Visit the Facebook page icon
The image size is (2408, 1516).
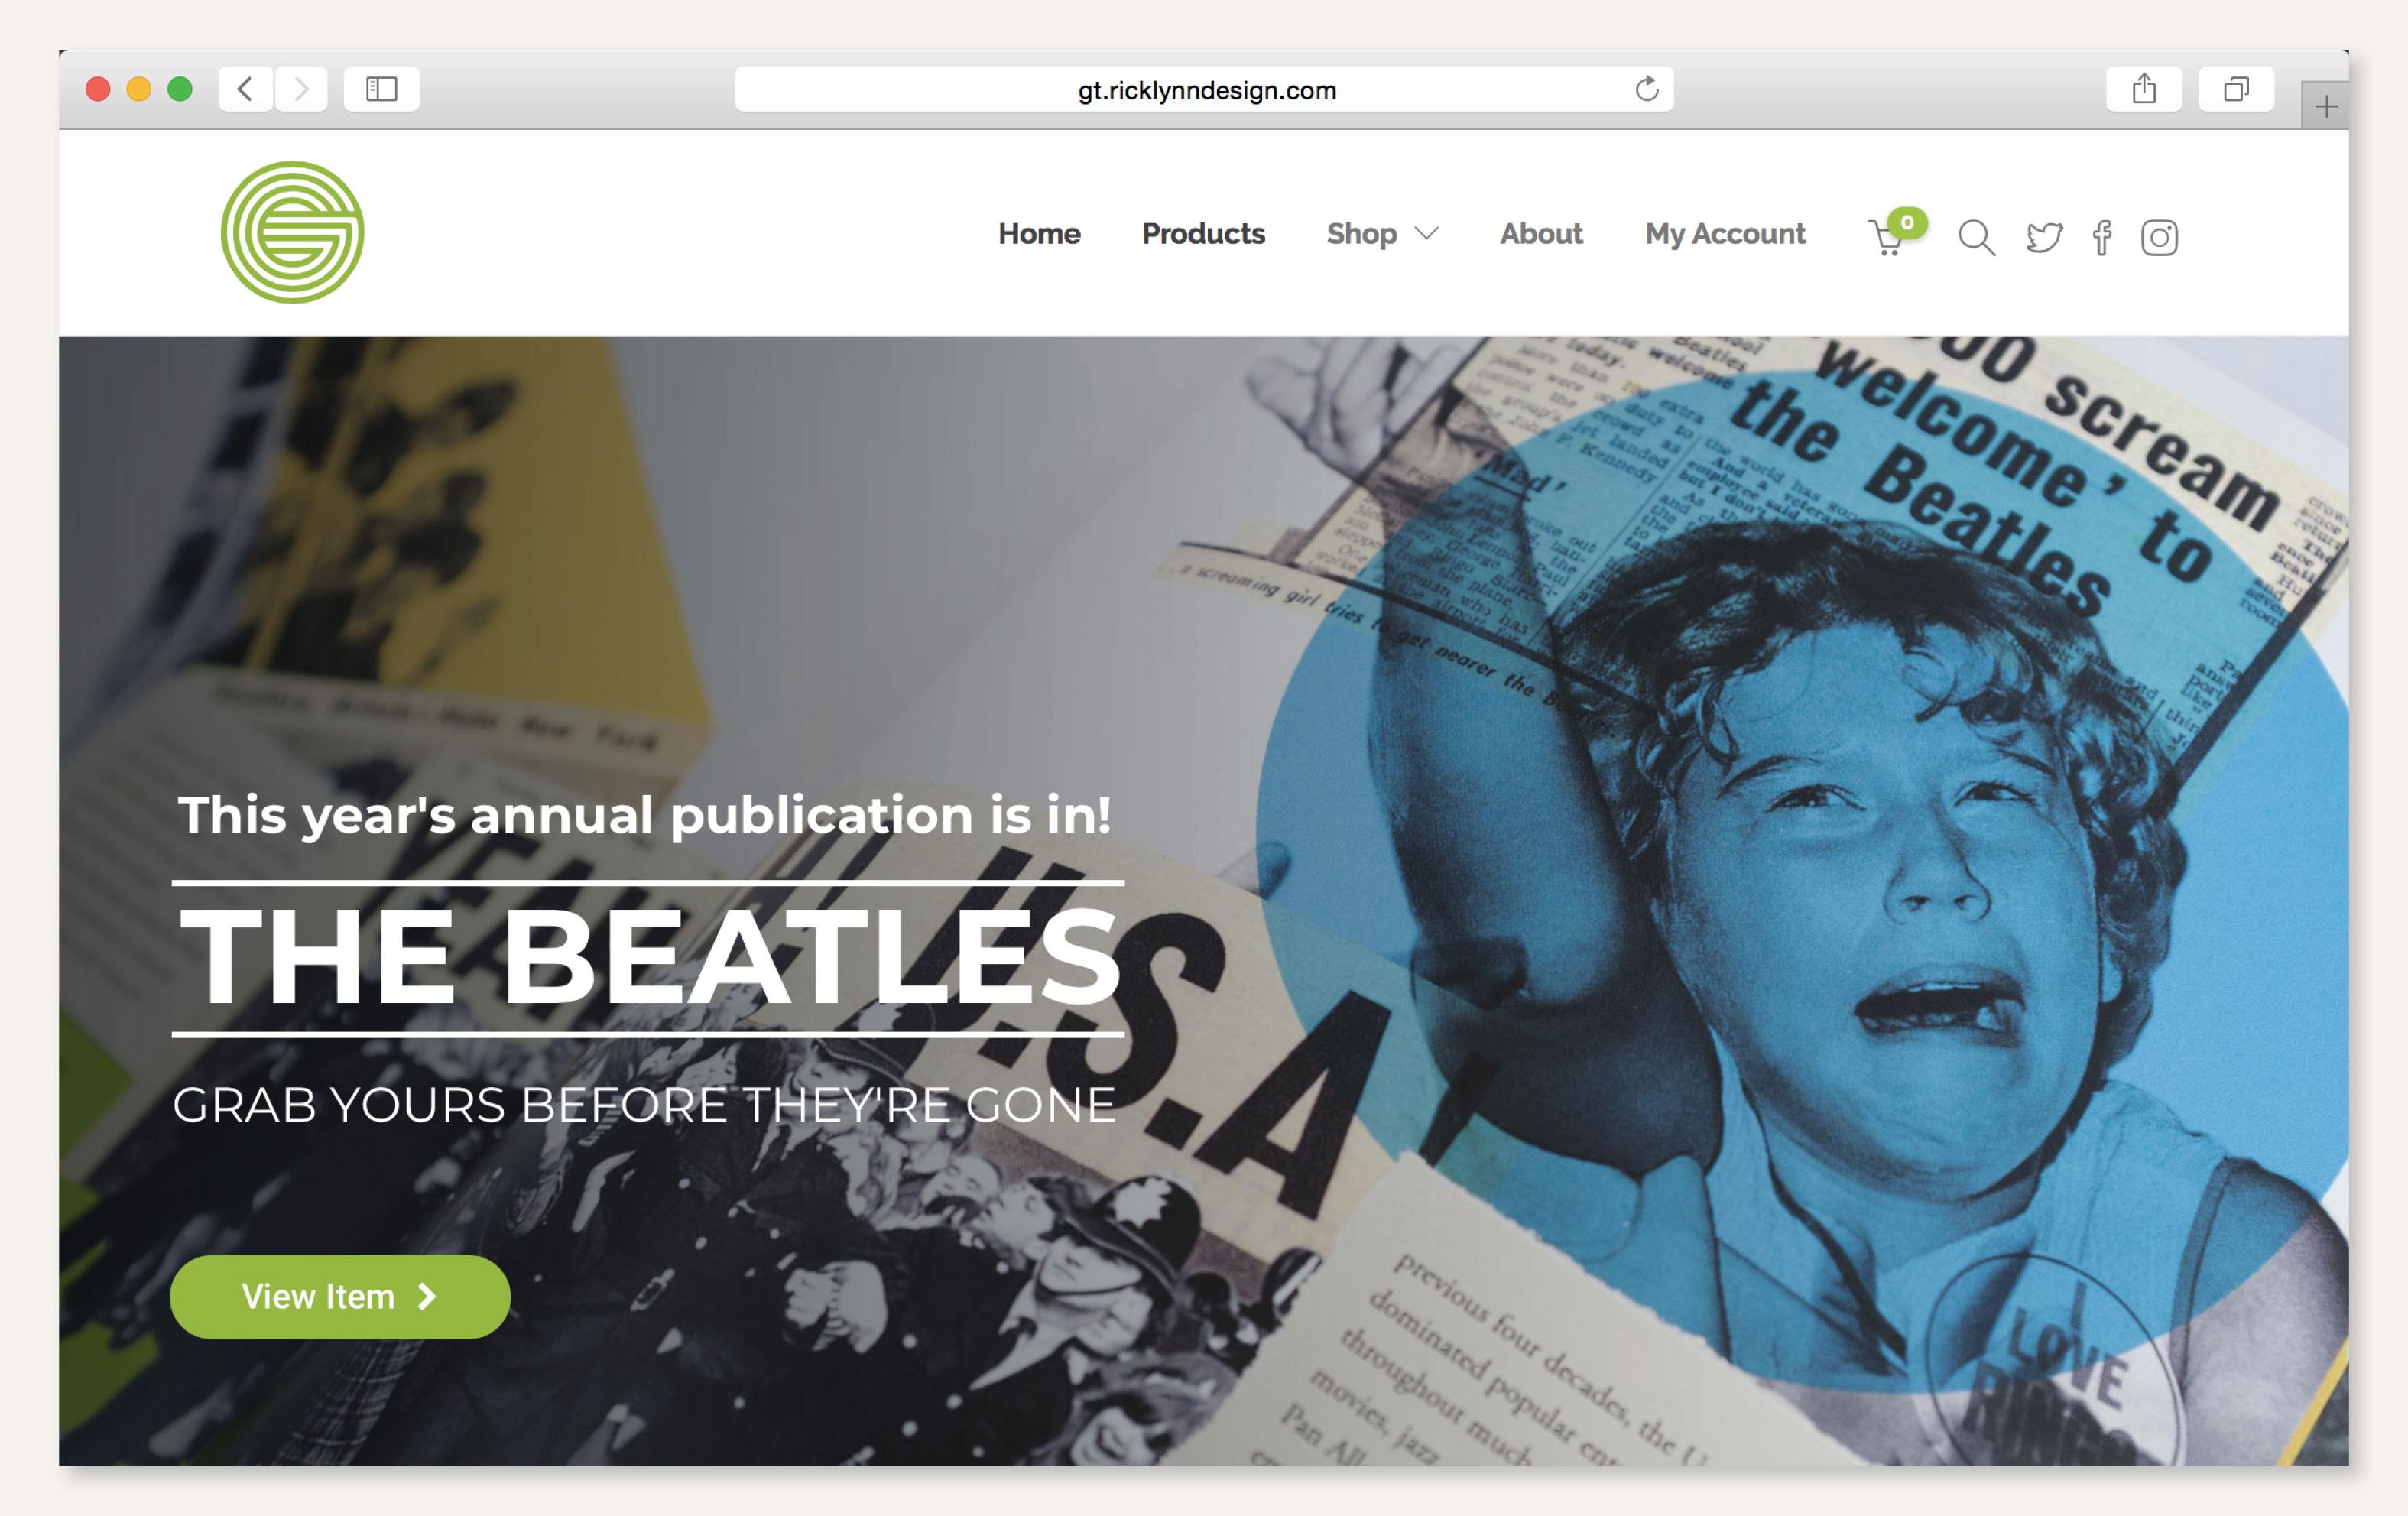click(x=2102, y=238)
